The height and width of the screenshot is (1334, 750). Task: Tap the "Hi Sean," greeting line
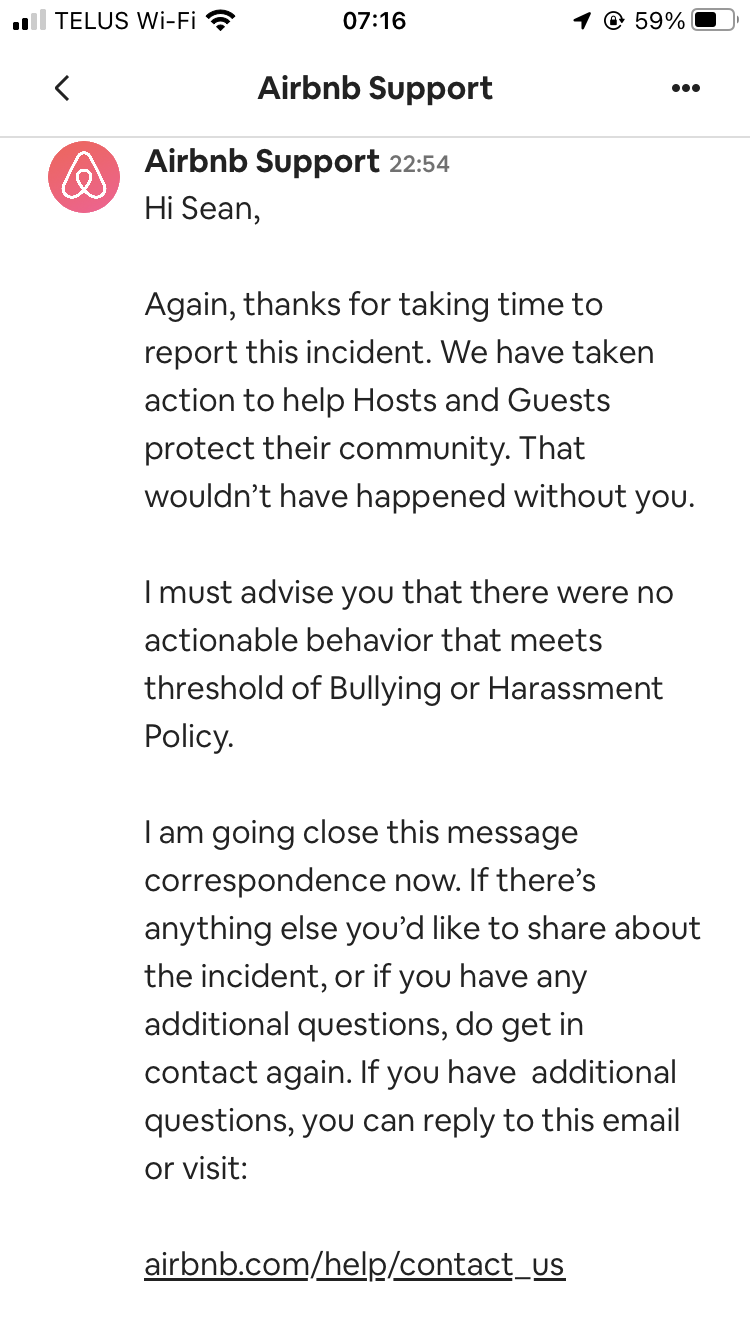click(x=202, y=208)
